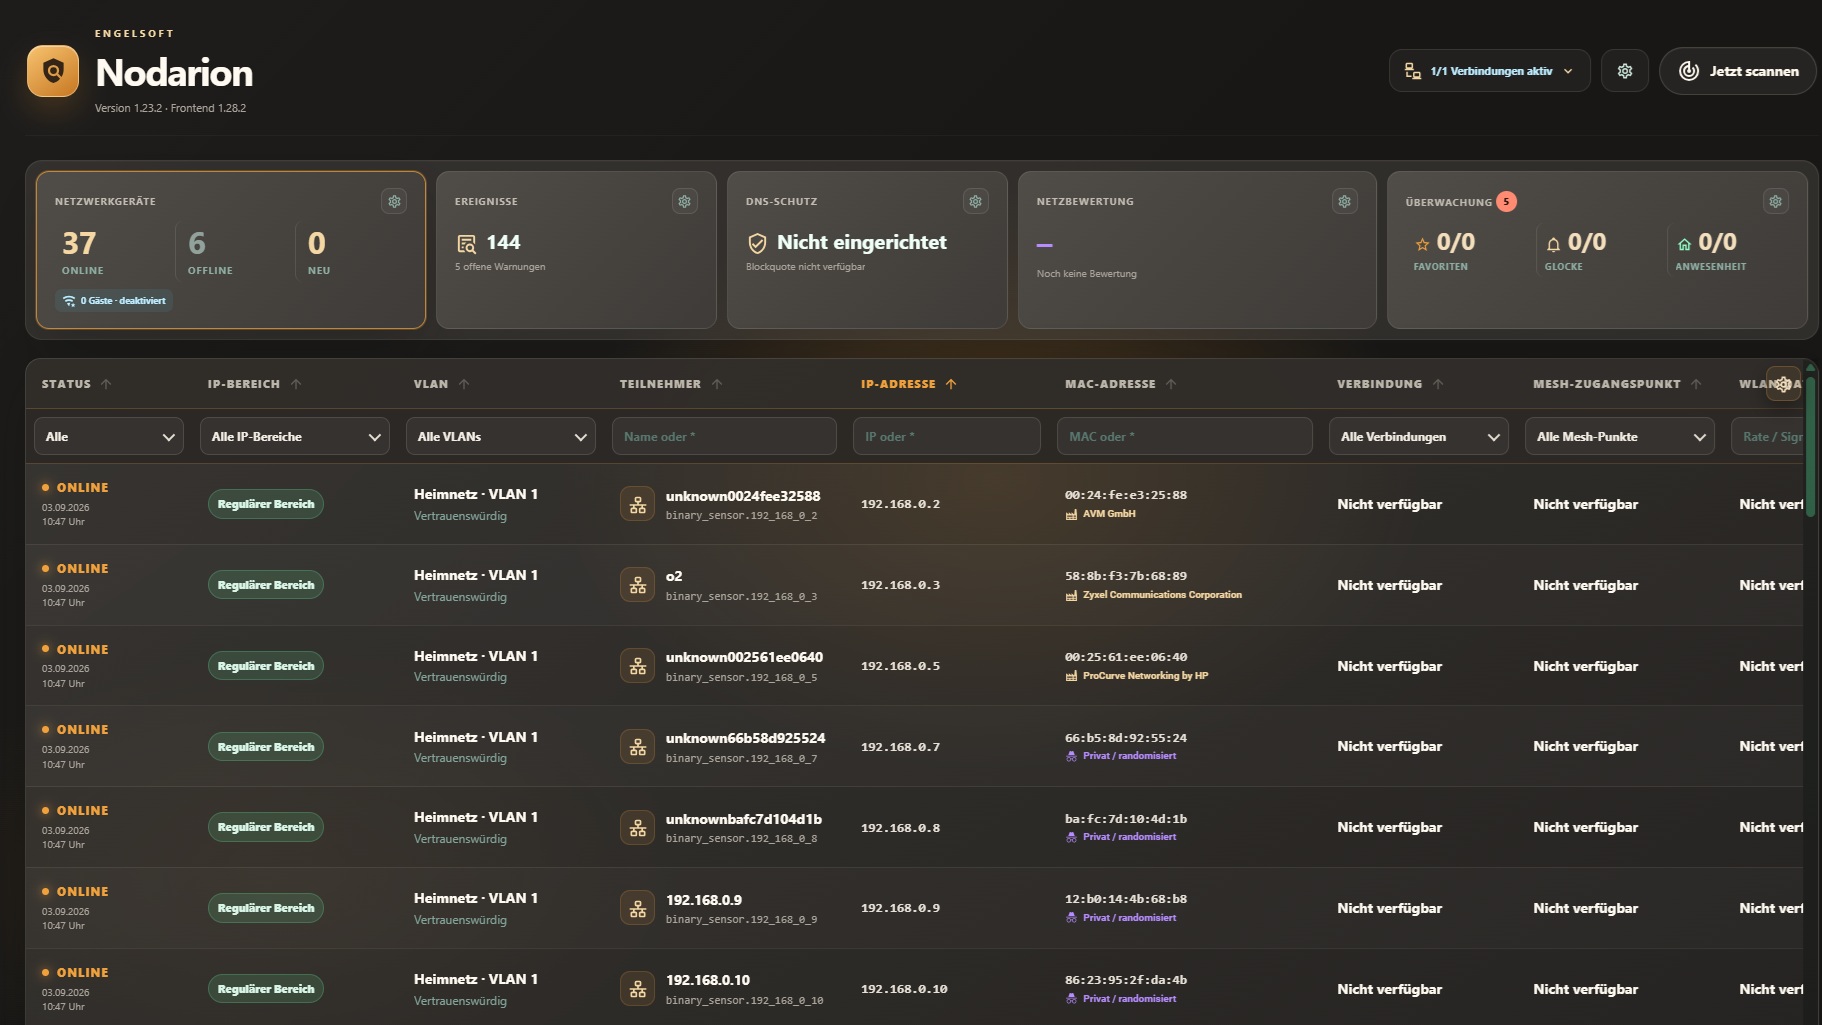
Task: Select the Überwachung summary card
Action: (x=1596, y=250)
